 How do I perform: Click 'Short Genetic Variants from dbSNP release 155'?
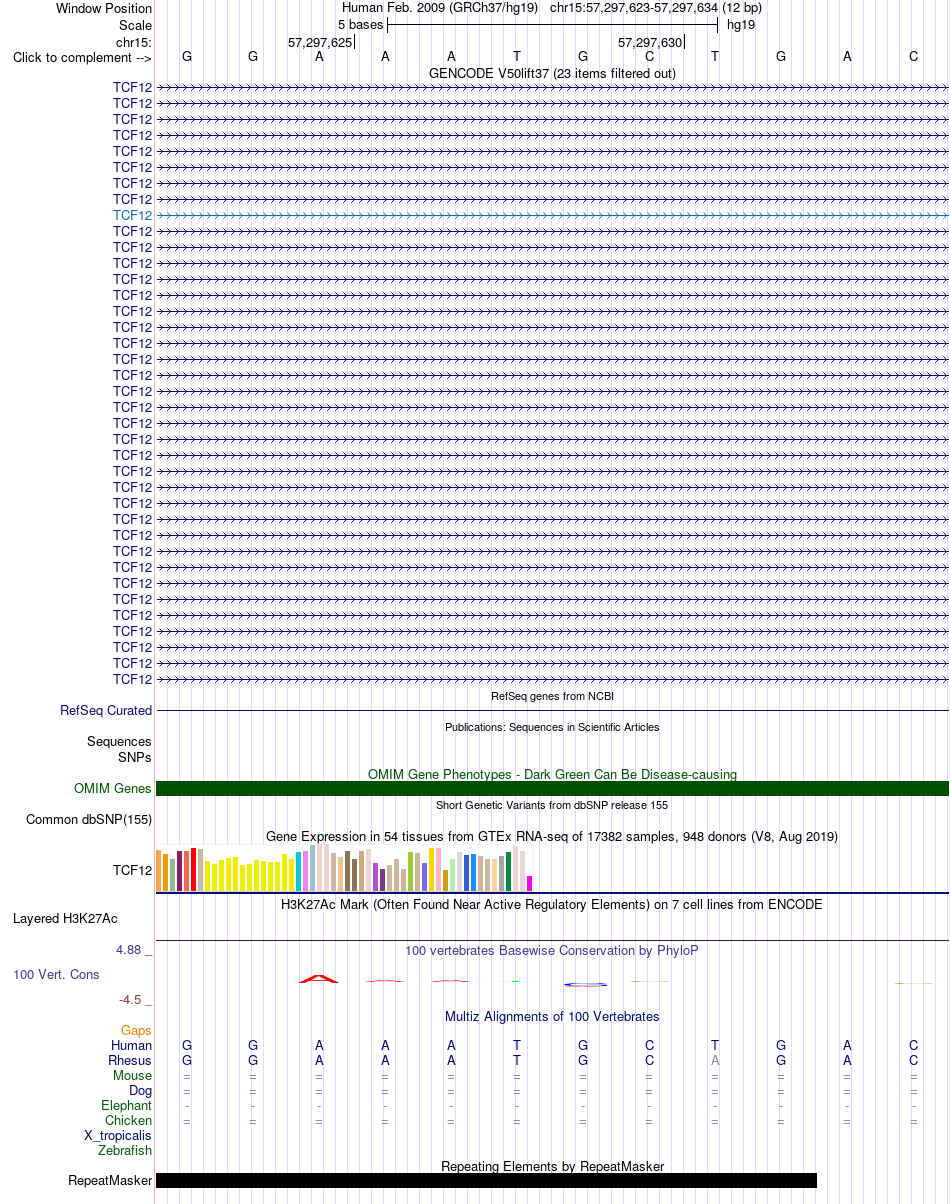coord(552,805)
